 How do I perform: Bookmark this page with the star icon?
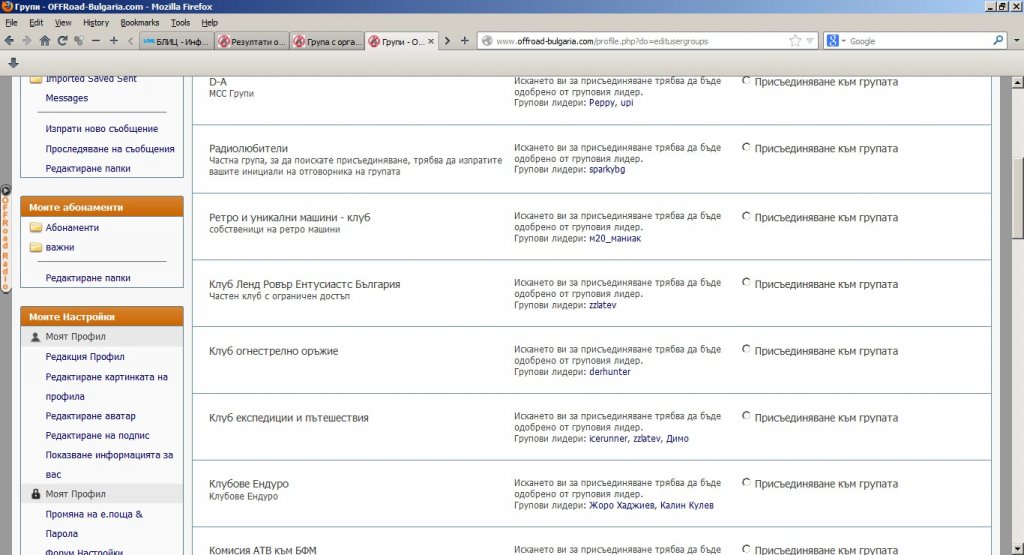click(x=795, y=41)
